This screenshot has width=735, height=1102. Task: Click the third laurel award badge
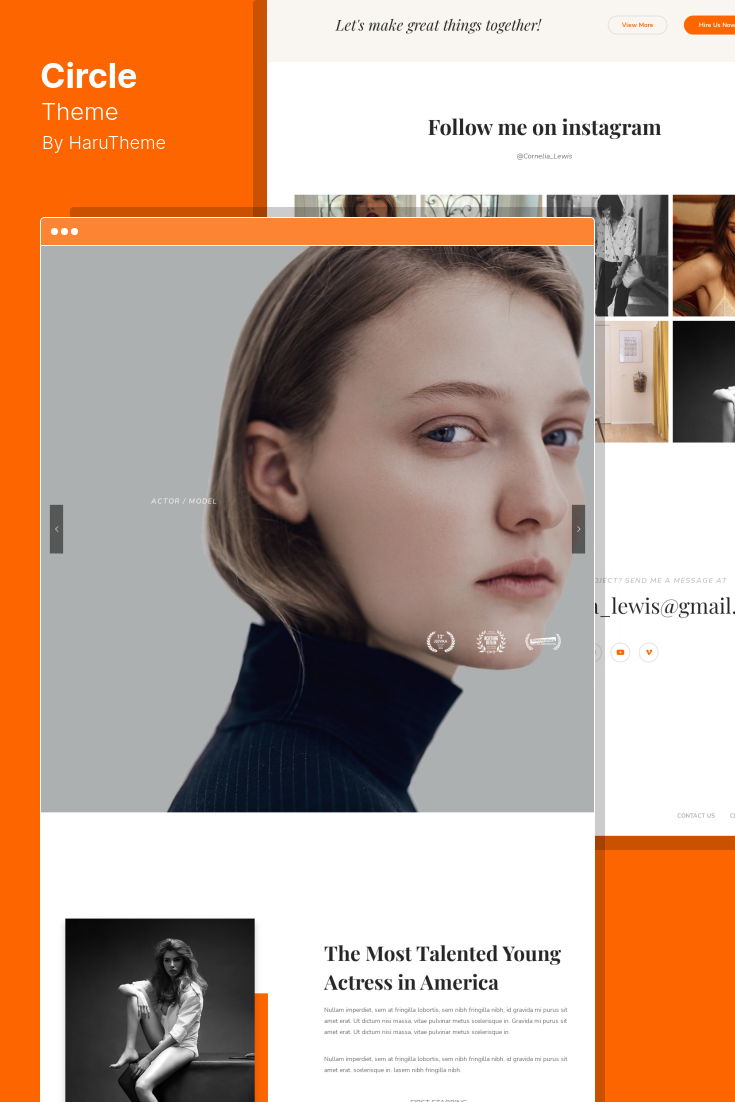pos(543,641)
